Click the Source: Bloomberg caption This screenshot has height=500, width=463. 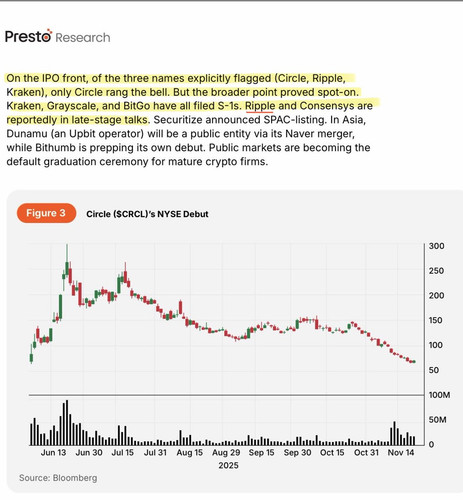[58, 478]
